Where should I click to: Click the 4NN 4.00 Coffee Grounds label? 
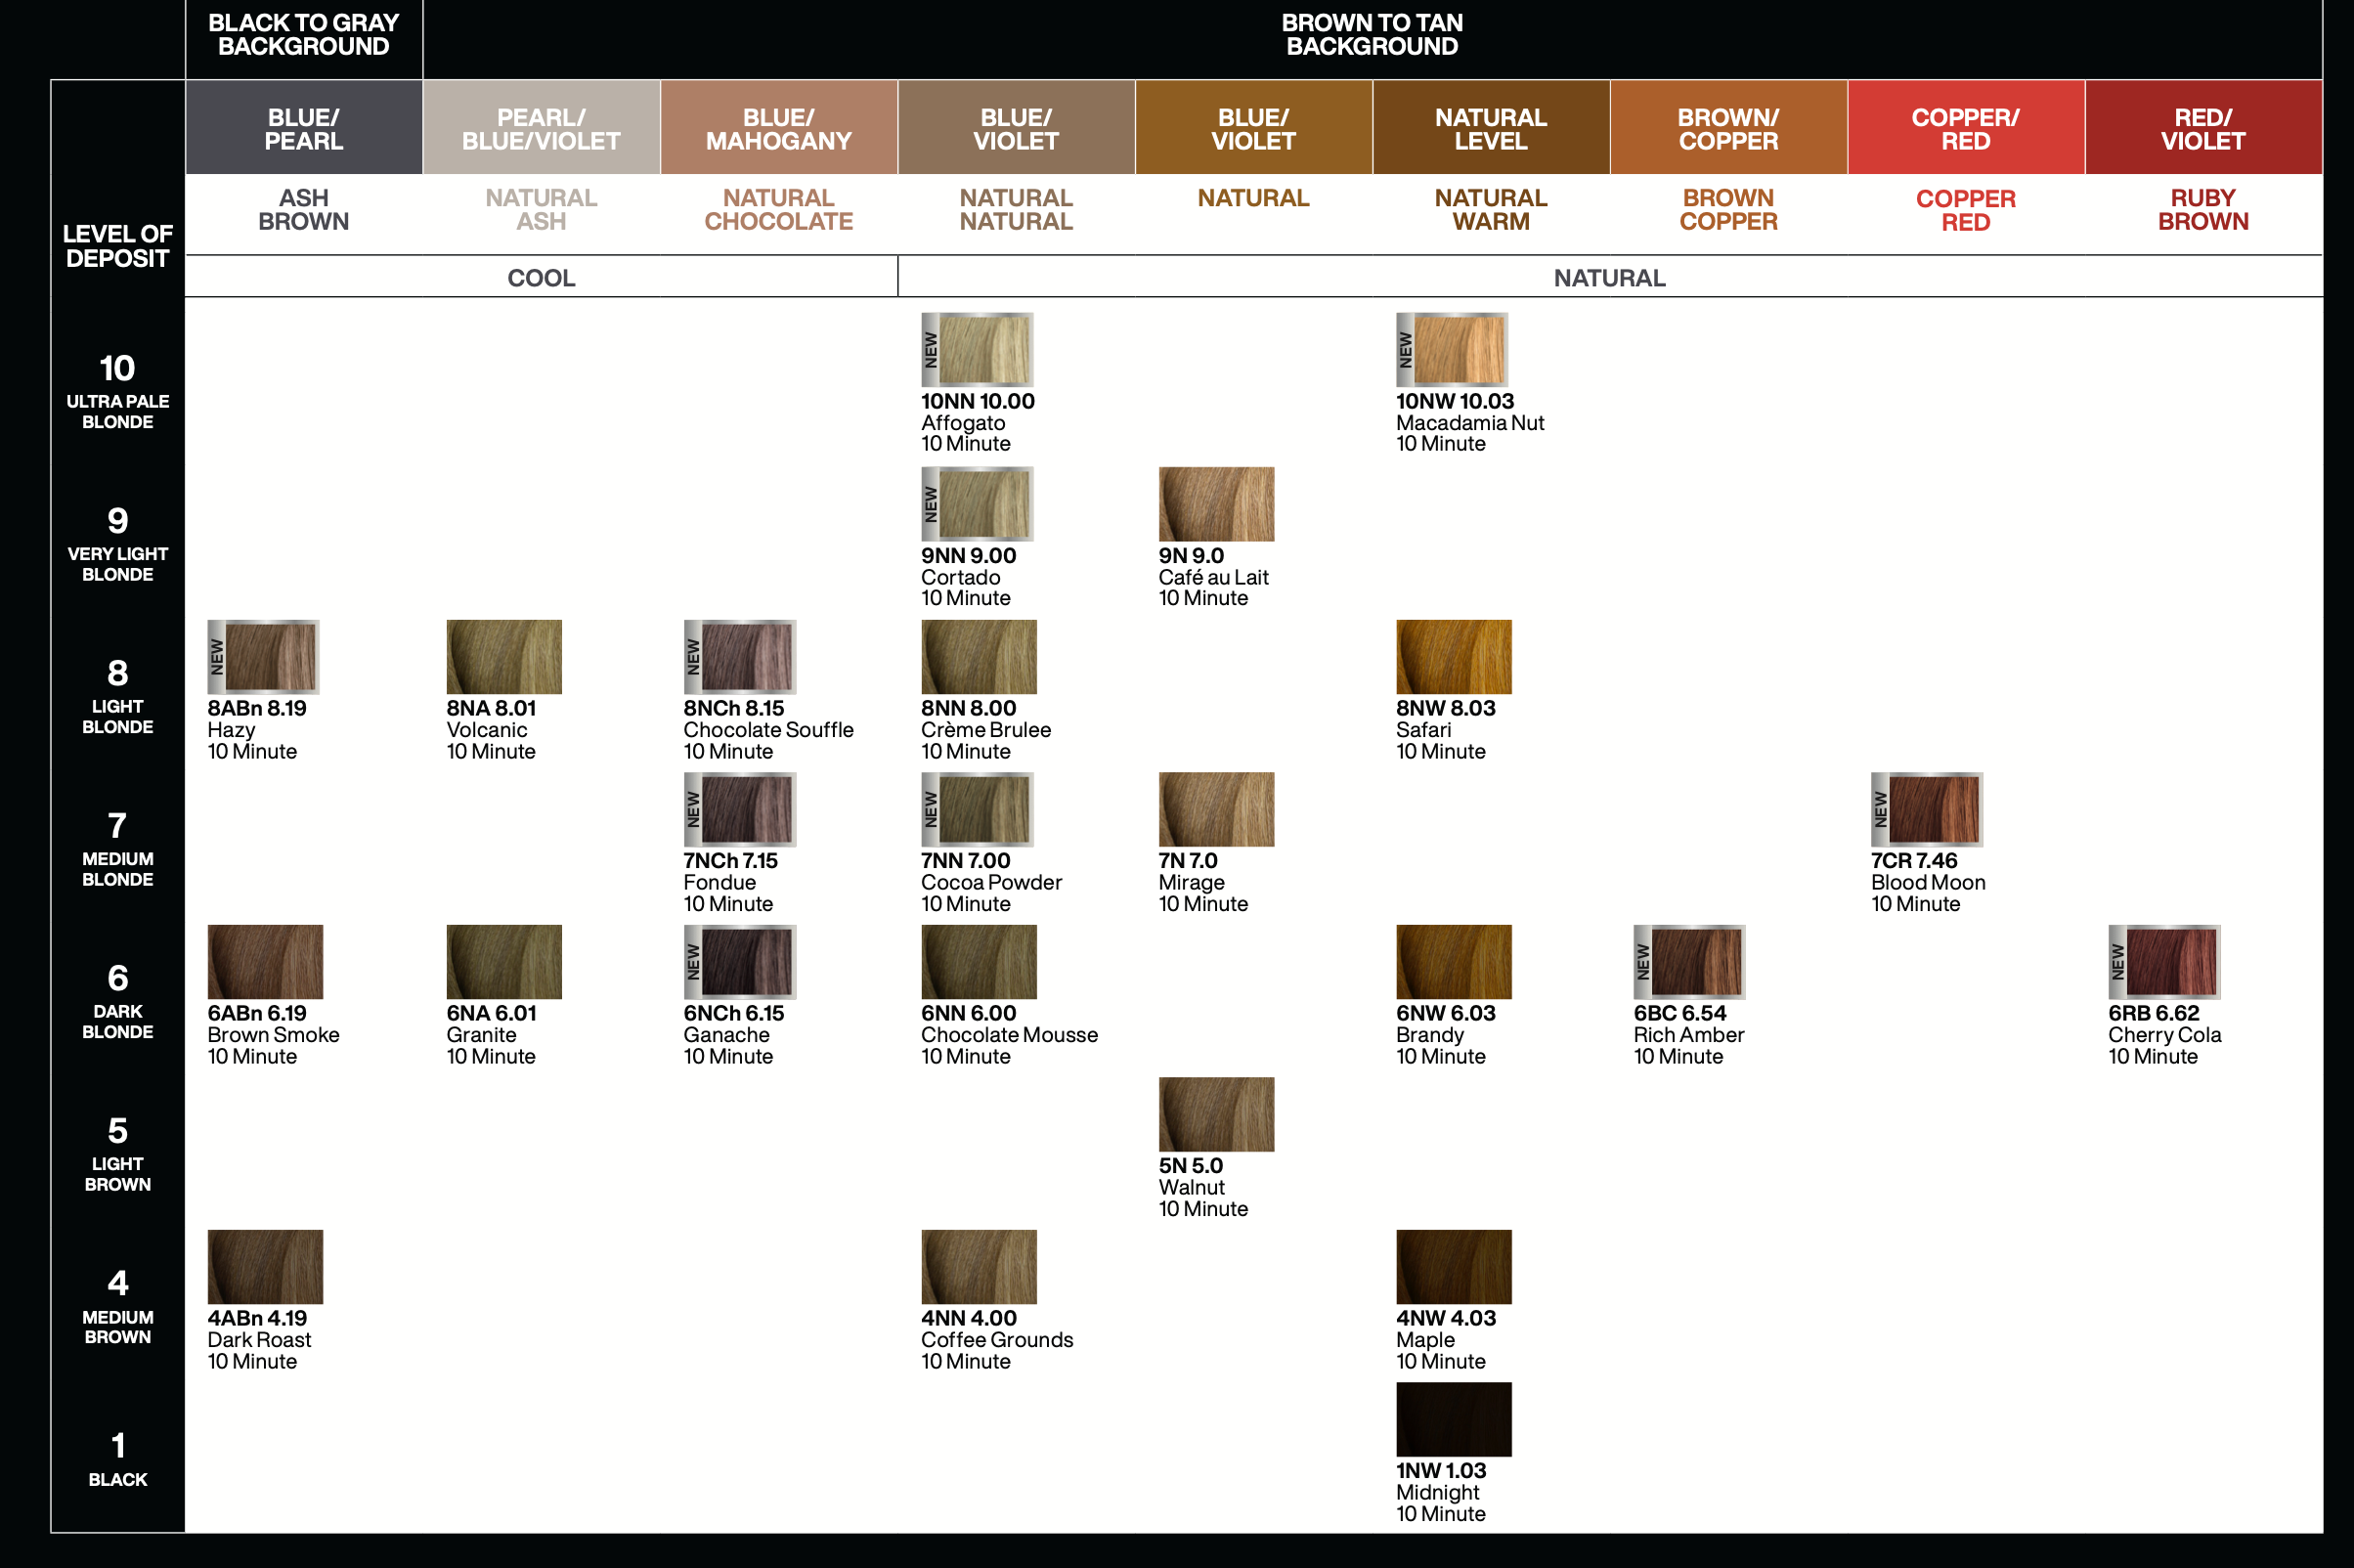pyautogui.click(x=969, y=1319)
